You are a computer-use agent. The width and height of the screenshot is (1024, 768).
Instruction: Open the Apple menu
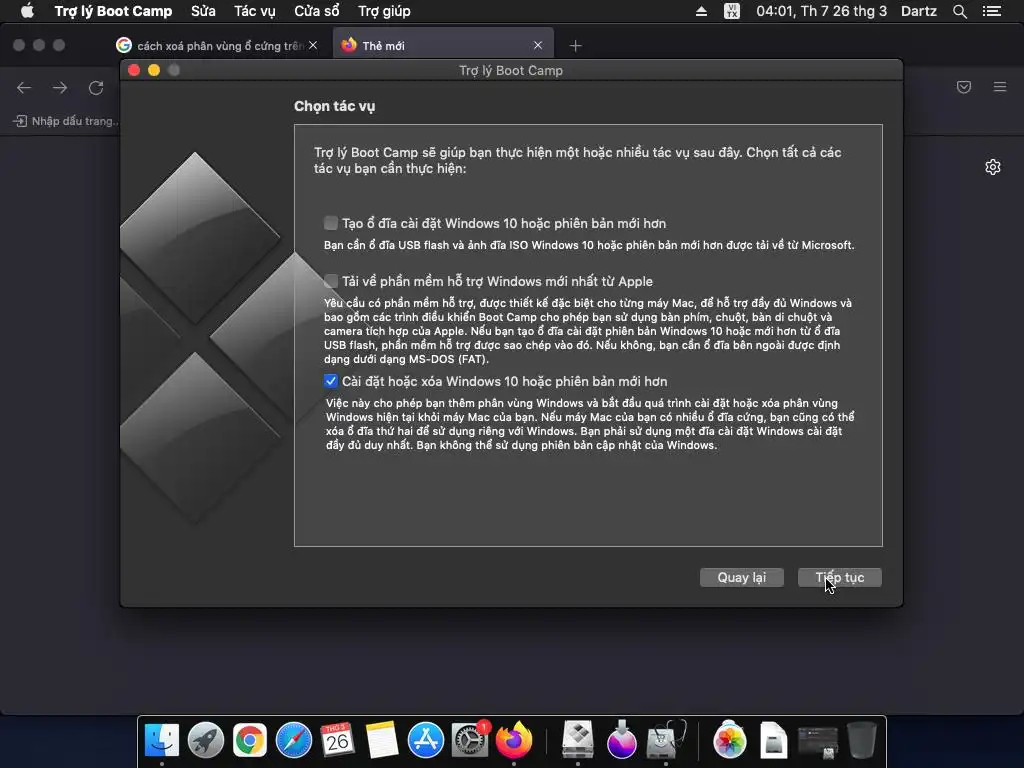coord(27,11)
